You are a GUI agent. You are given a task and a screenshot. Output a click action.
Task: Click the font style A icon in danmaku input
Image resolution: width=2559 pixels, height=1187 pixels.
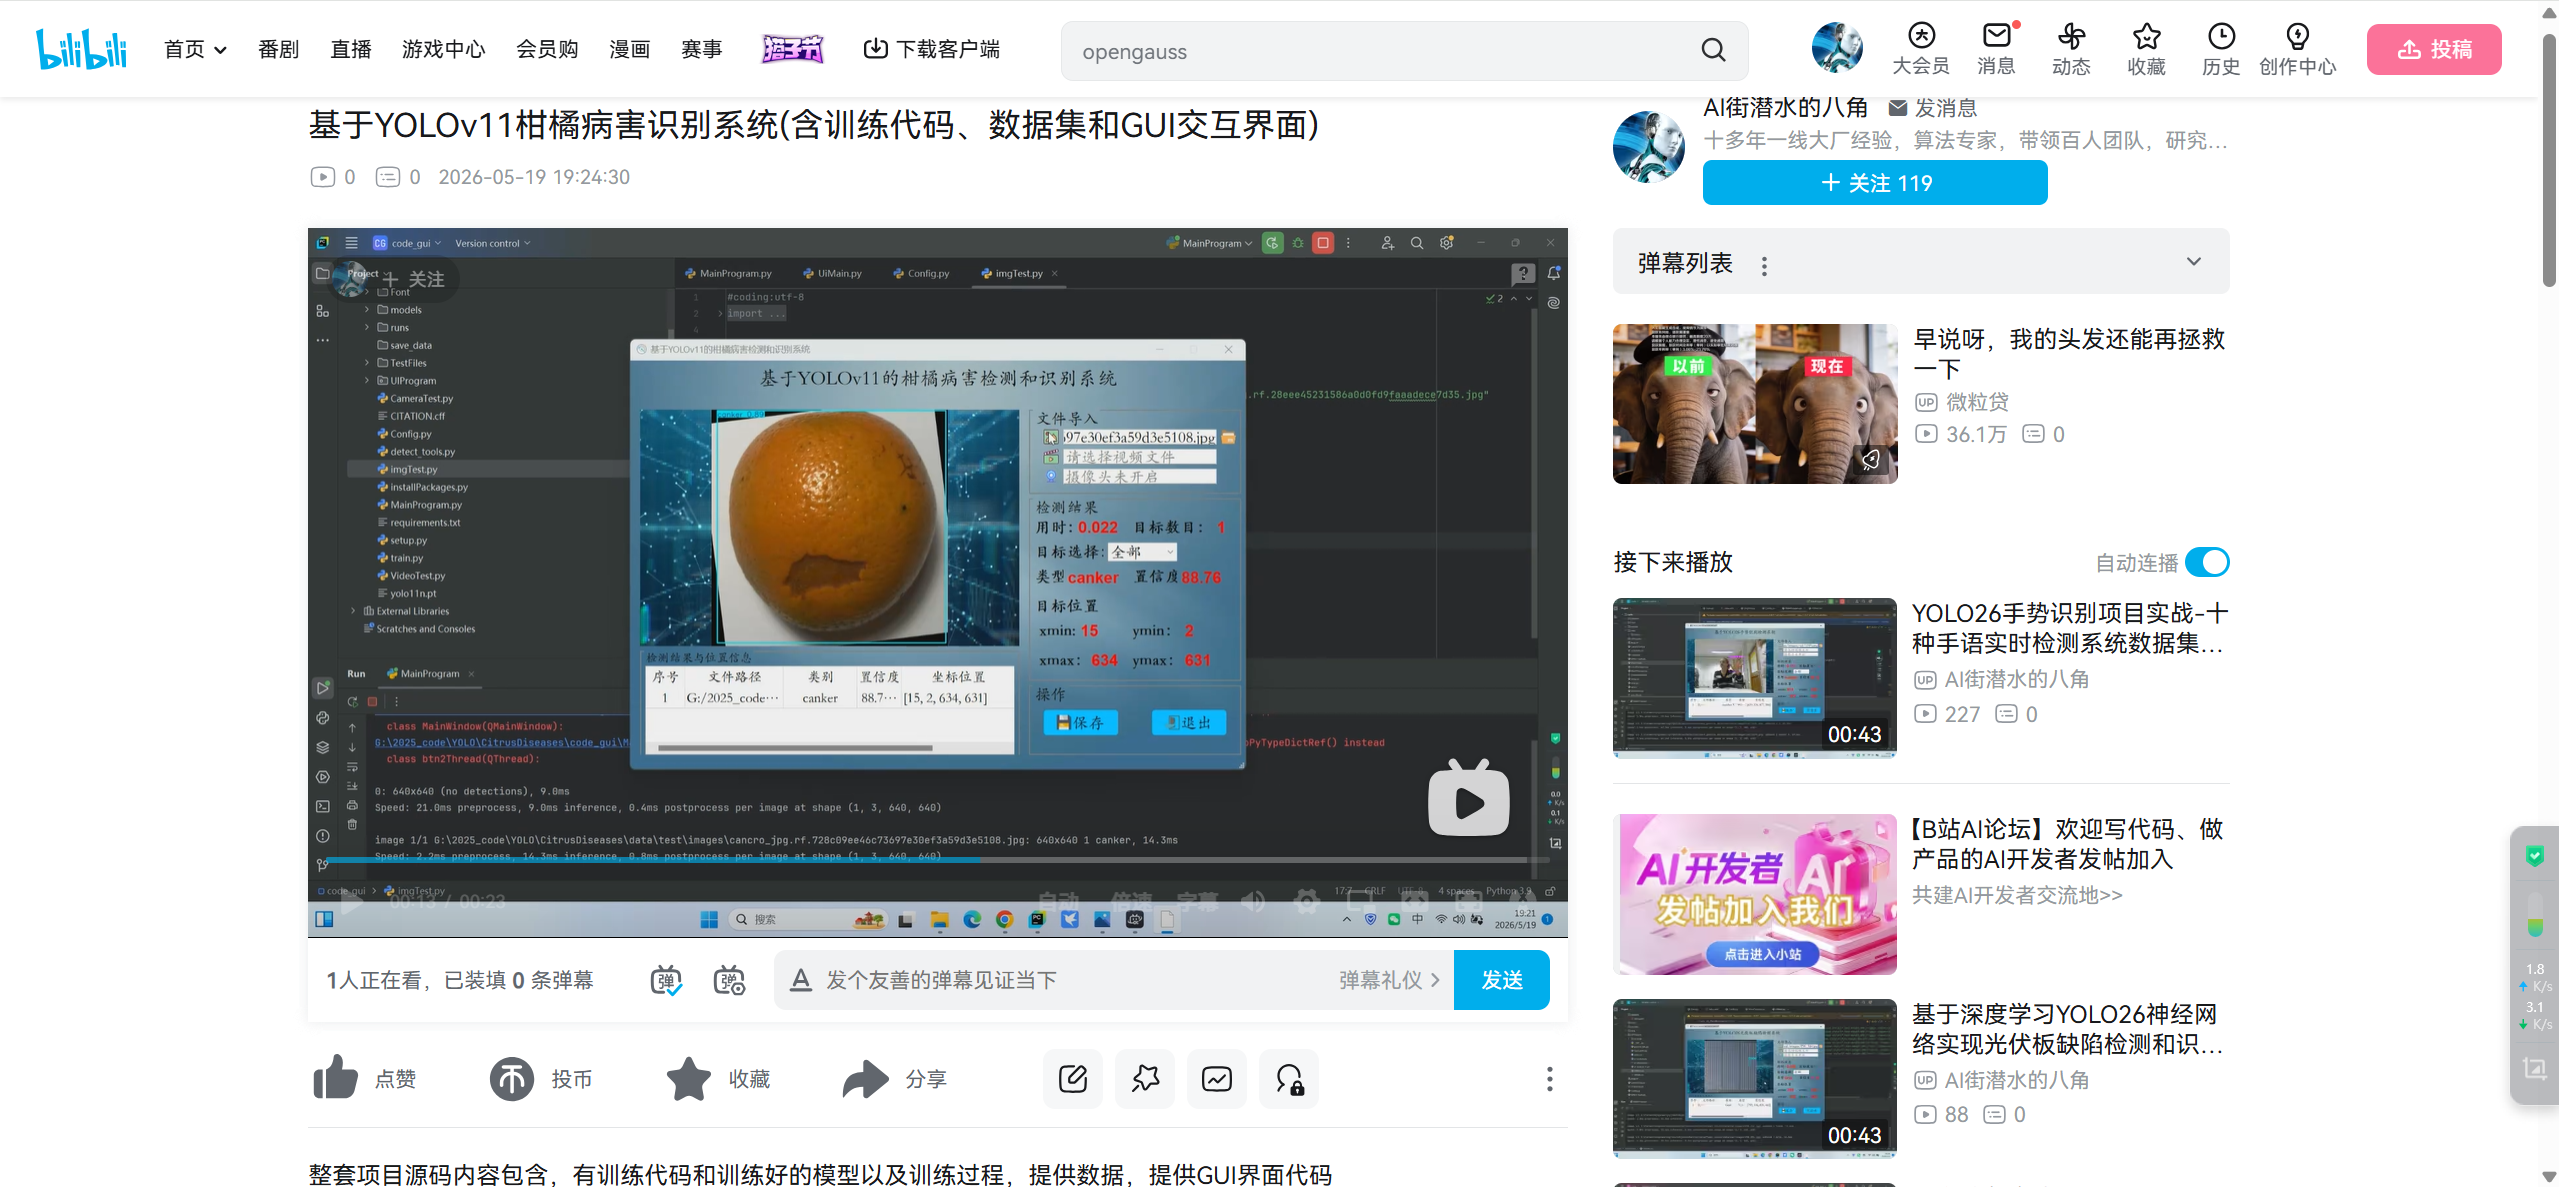click(x=800, y=980)
